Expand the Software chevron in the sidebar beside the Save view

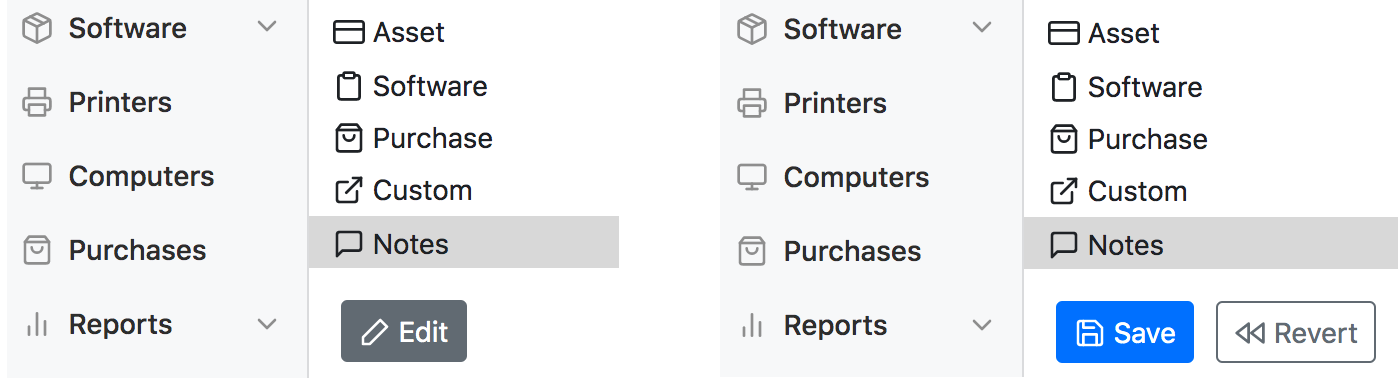[x=982, y=27]
